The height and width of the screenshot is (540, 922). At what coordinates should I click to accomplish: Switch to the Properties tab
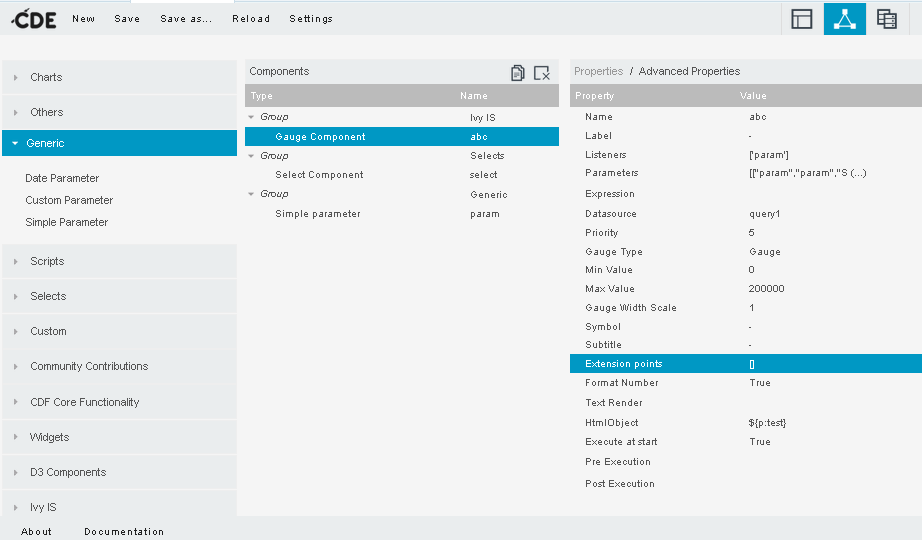point(598,71)
